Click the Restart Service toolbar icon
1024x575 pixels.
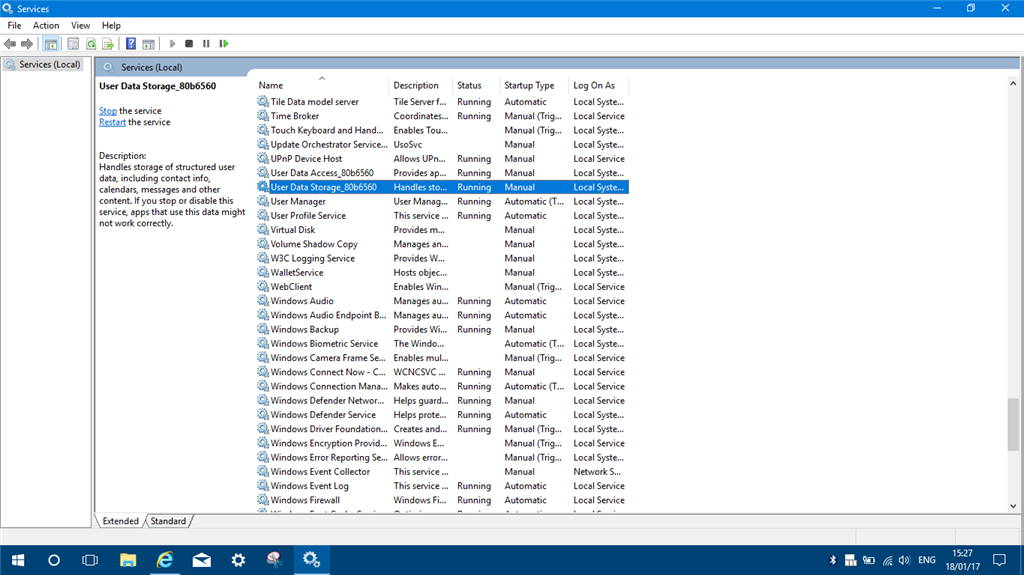point(224,44)
